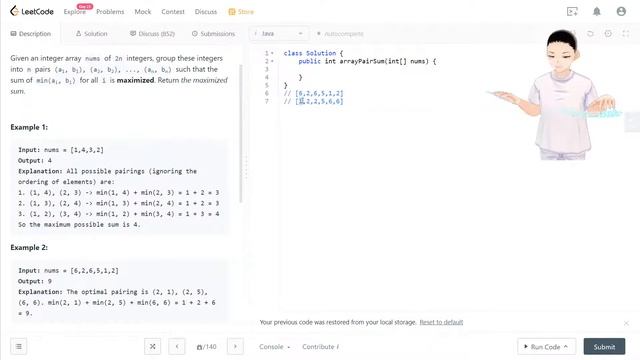Image resolution: width=640 pixels, height=360 pixels.
Task: Switch to the Discuss (852) tab
Action: (152, 33)
